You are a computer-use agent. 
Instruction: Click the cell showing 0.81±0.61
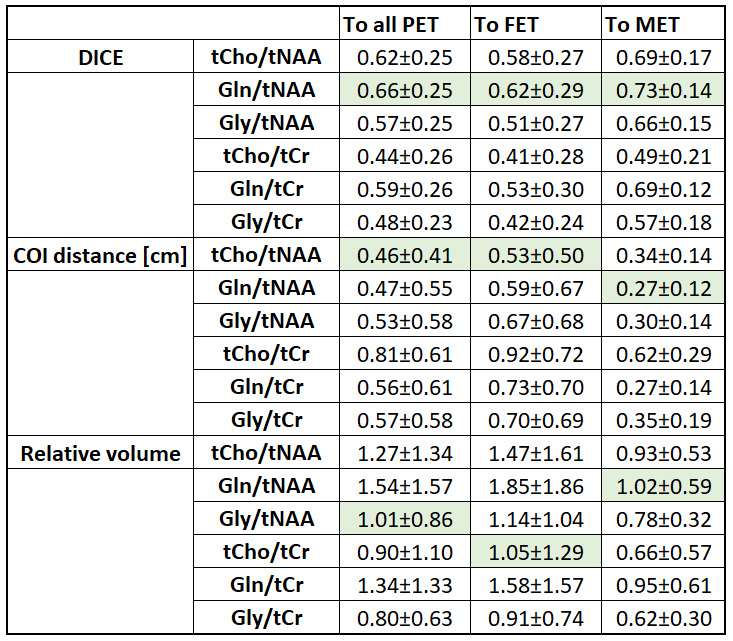pos(404,354)
